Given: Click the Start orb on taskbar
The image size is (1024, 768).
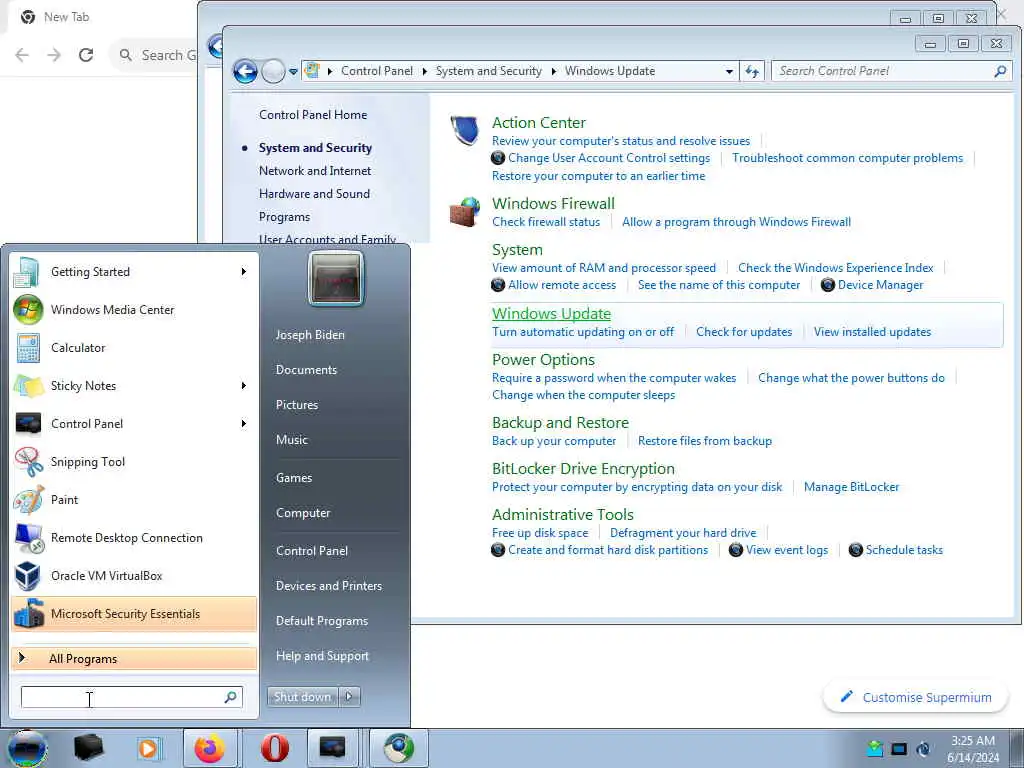Looking at the screenshot, I should pos(27,748).
